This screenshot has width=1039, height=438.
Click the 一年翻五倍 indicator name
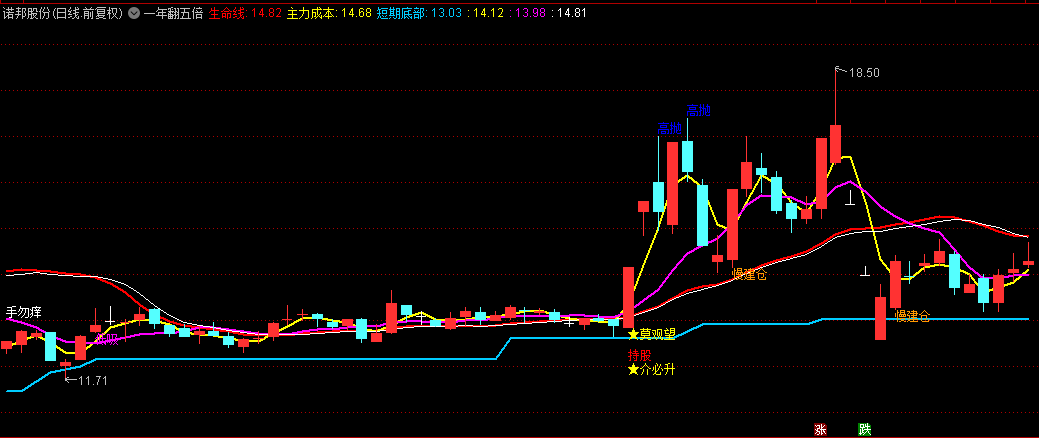tap(173, 13)
